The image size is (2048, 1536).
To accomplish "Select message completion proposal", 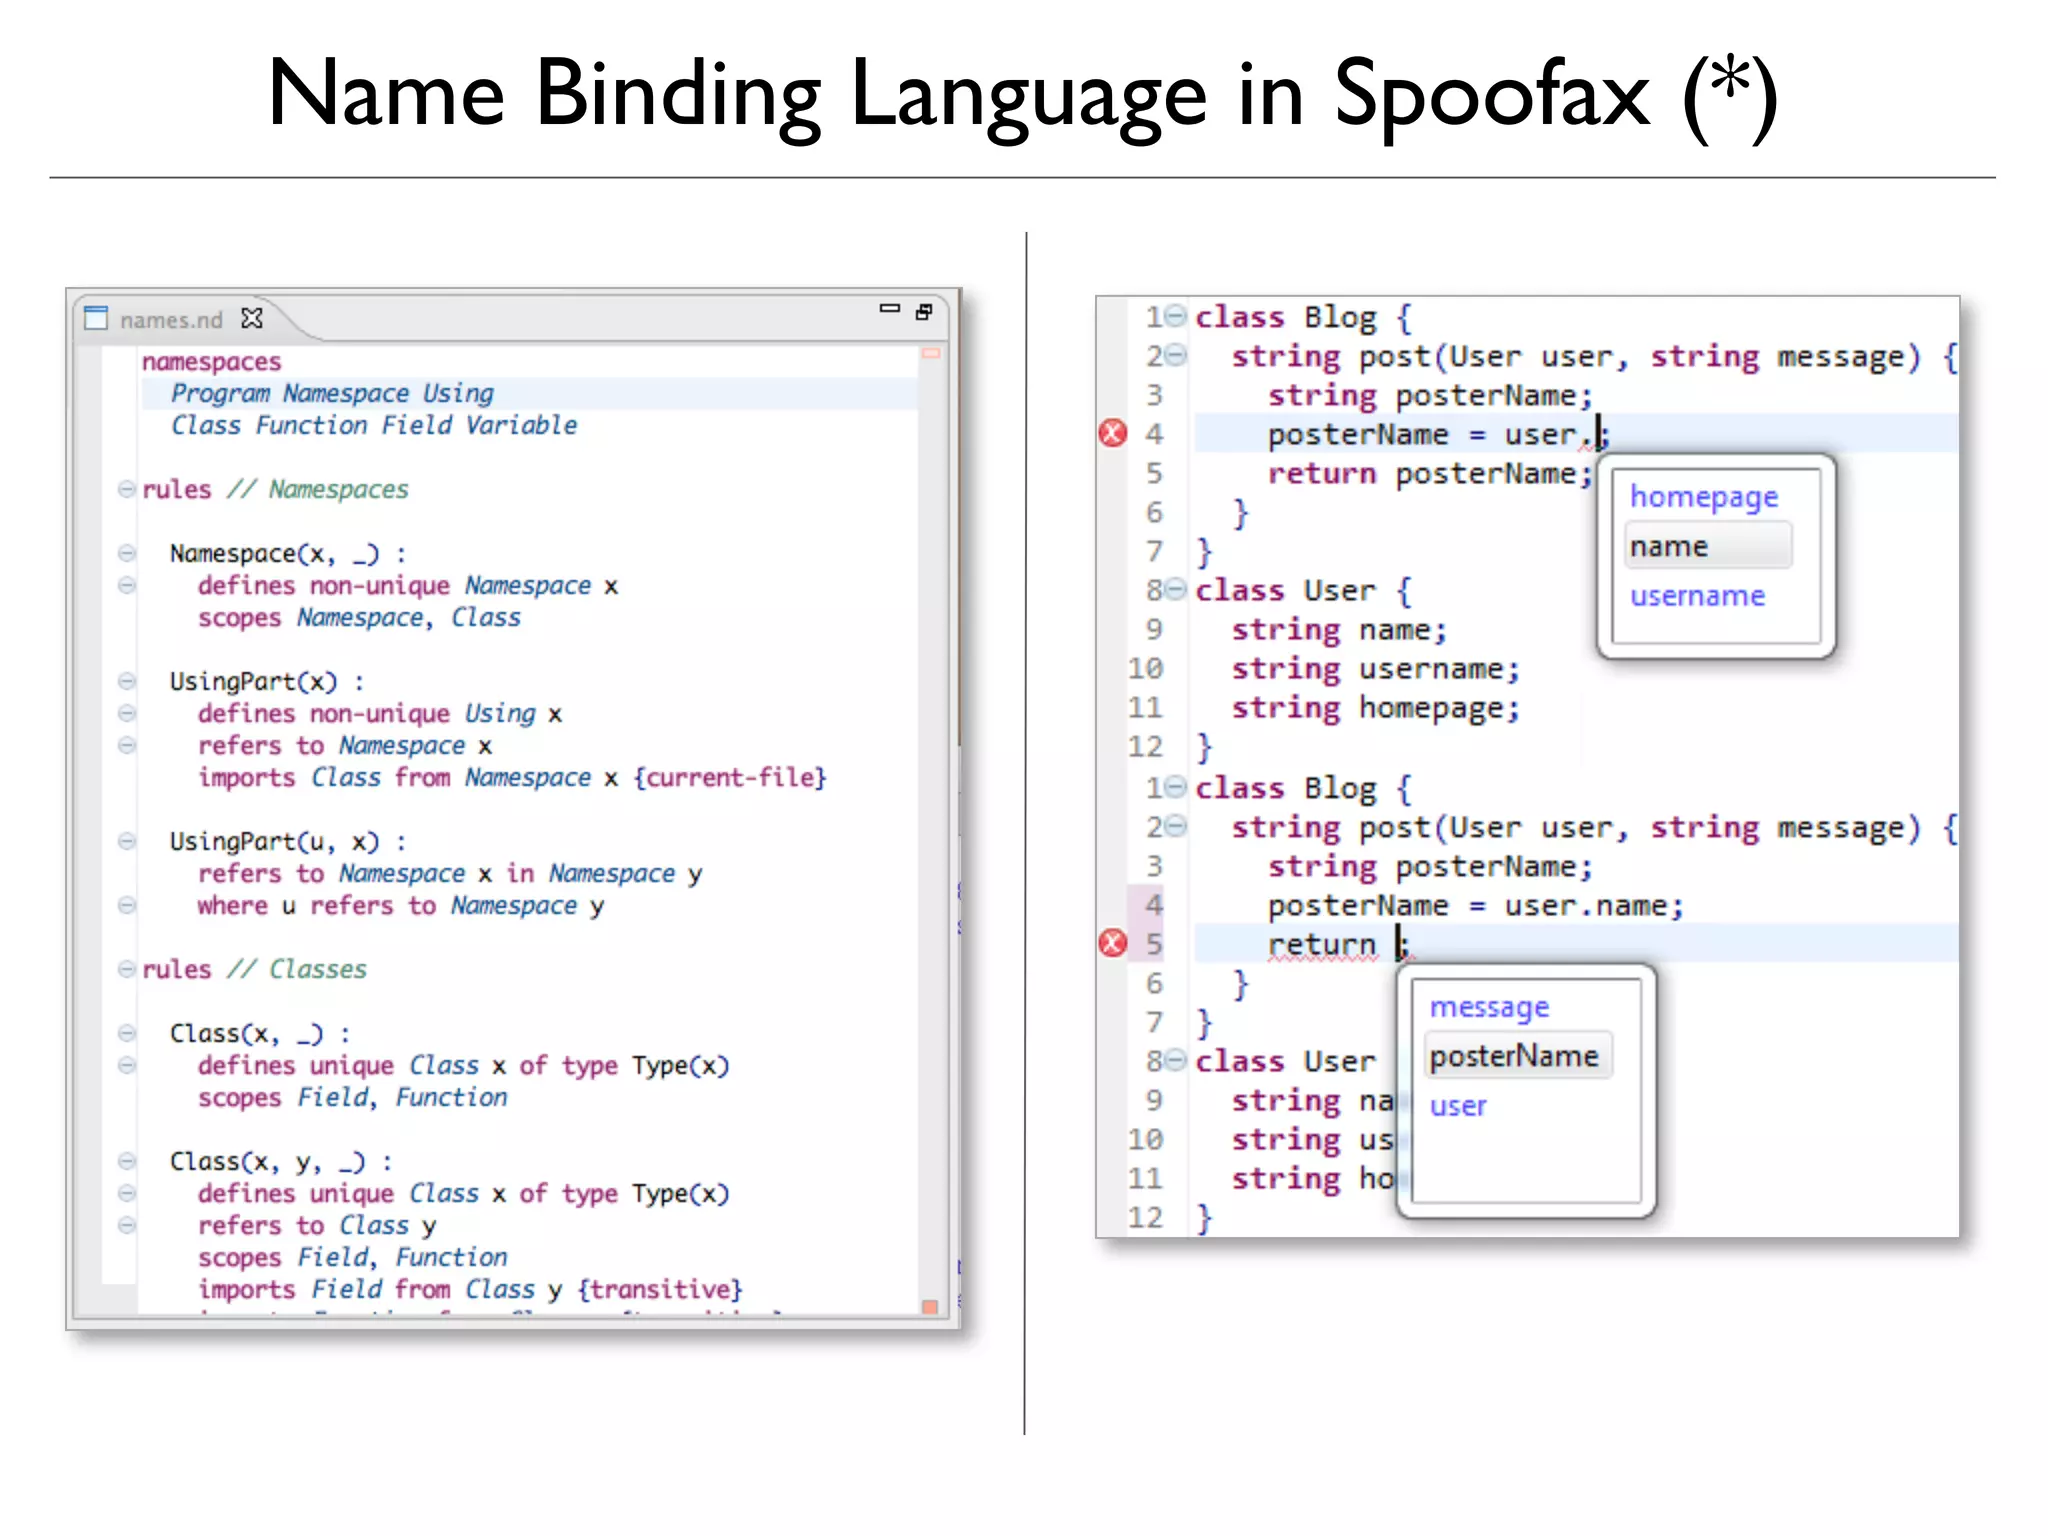I will point(1489,1007).
